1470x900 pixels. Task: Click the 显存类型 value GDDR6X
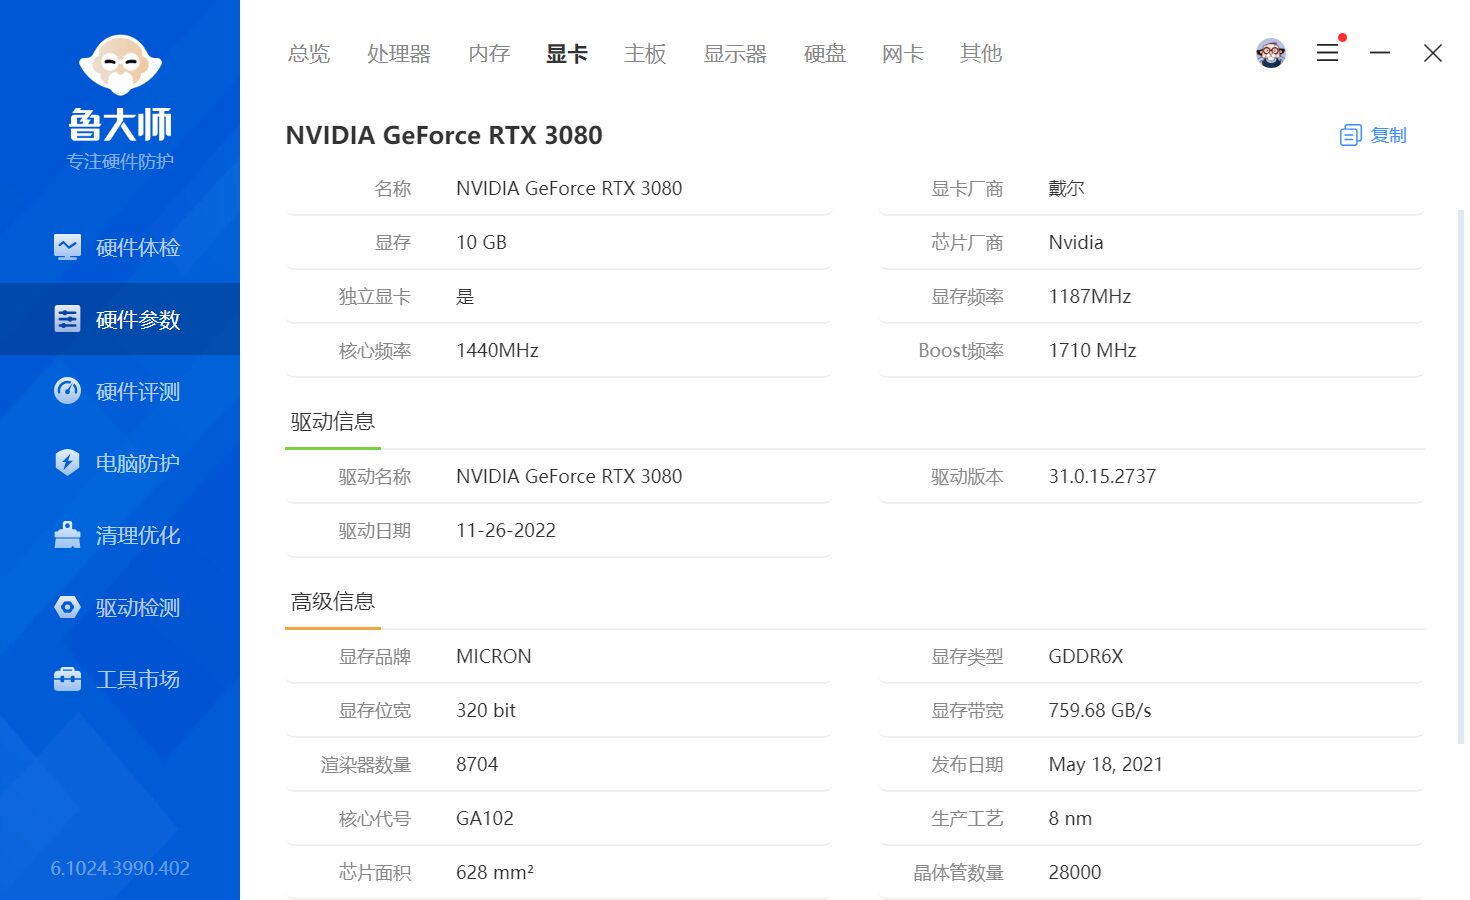point(1086,657)
